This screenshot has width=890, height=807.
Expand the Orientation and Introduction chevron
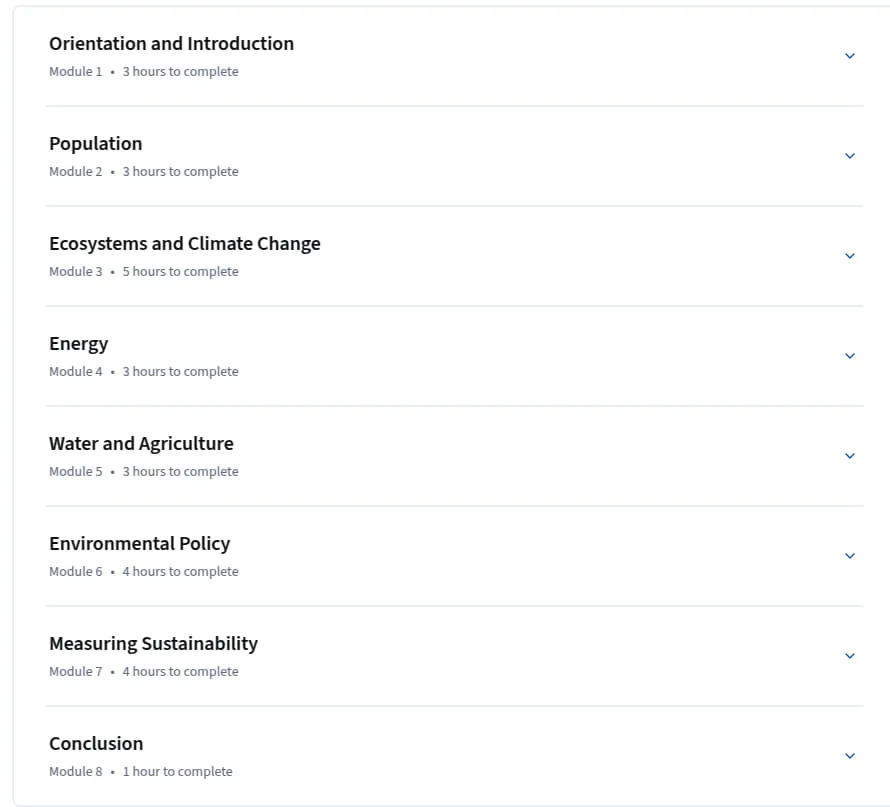(850, 56)
